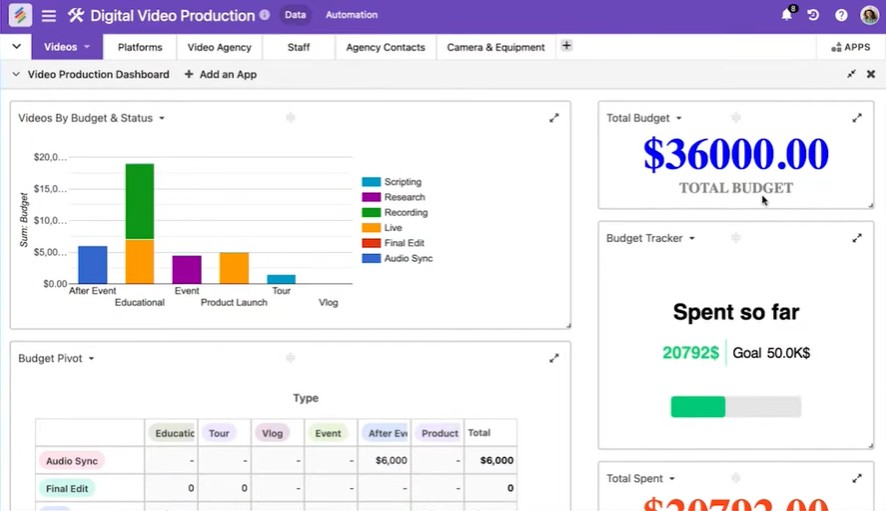Click the add new table plus icon
This screenshot has width=886, height=511.
567,46
